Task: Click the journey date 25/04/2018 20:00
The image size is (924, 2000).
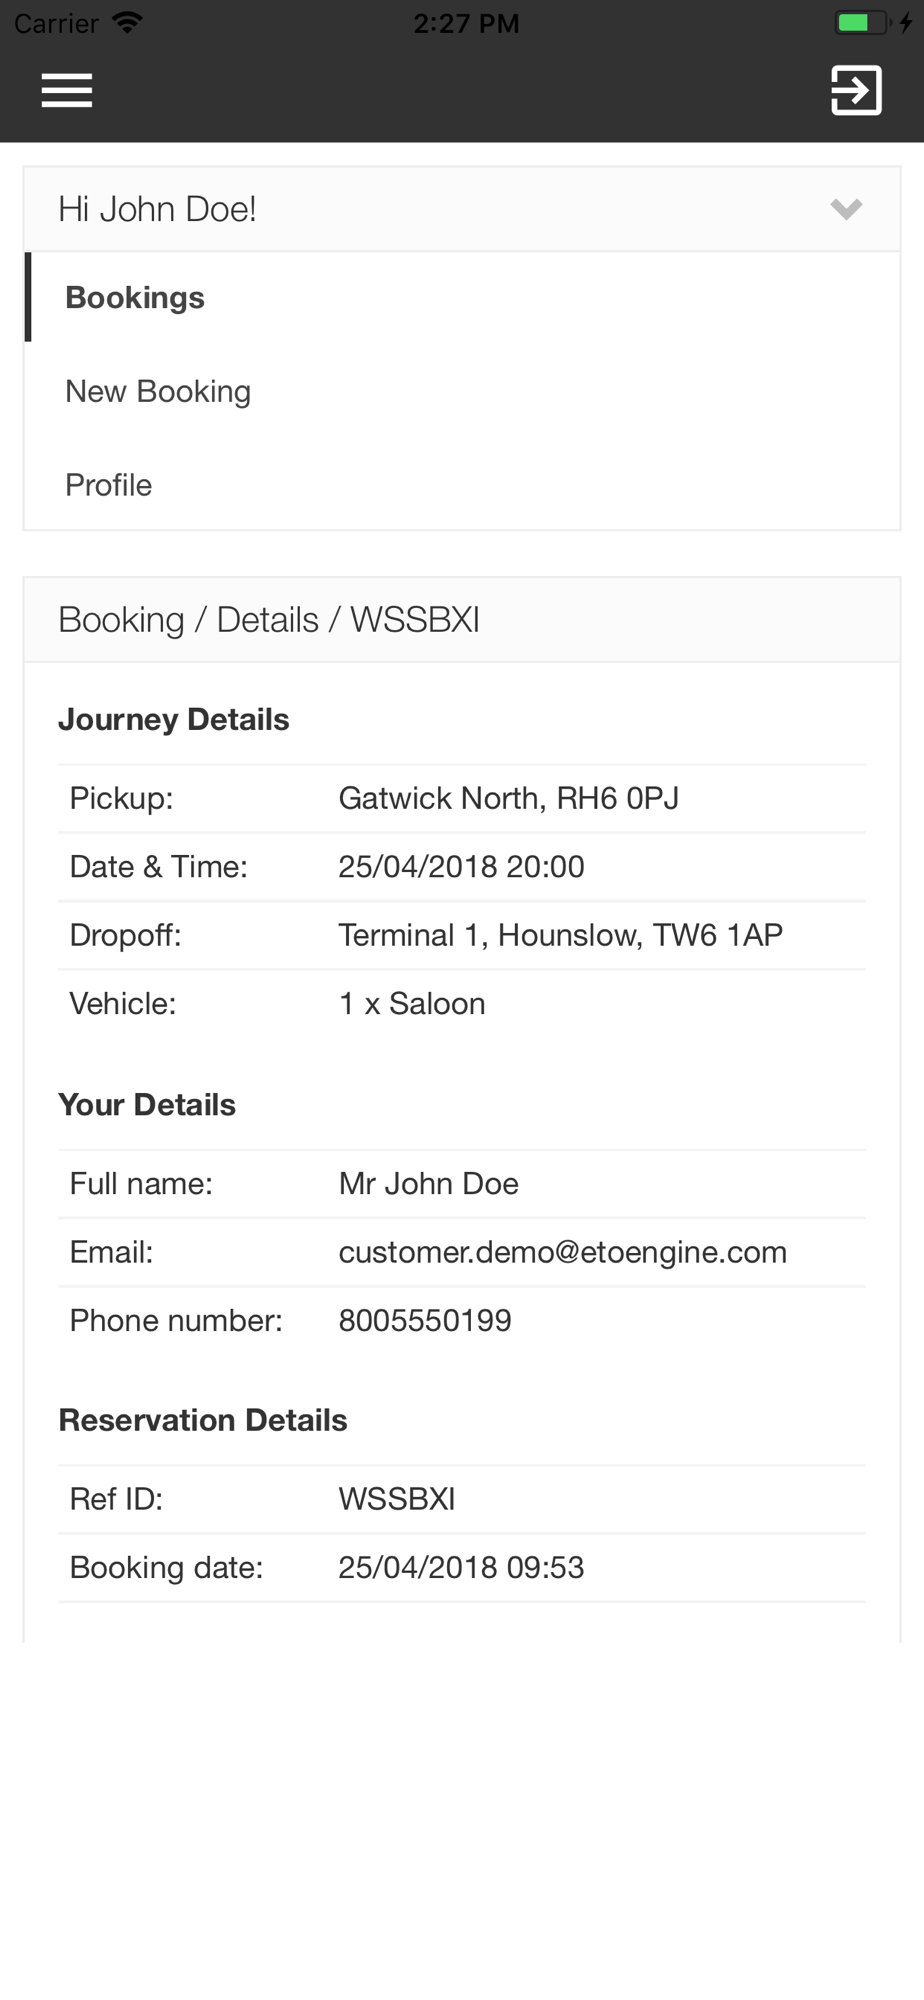Action: [x=461, y=866]
